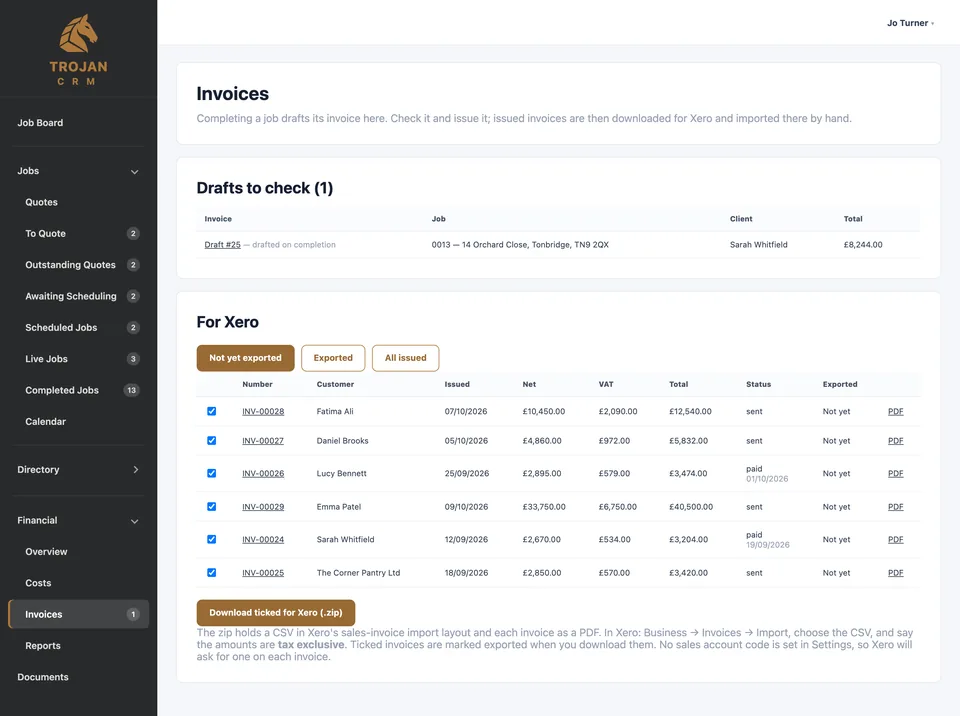The image size is (960, 716).
Task: Click the Status column header
Action: point(759,384)
